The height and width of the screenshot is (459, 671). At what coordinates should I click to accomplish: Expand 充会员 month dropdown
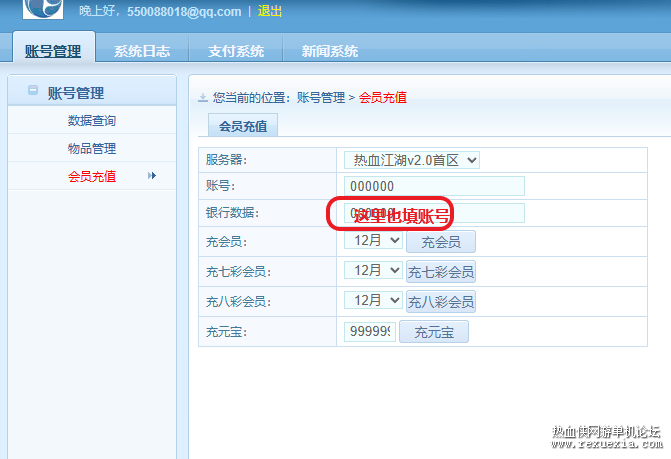[x=373, y=240]
